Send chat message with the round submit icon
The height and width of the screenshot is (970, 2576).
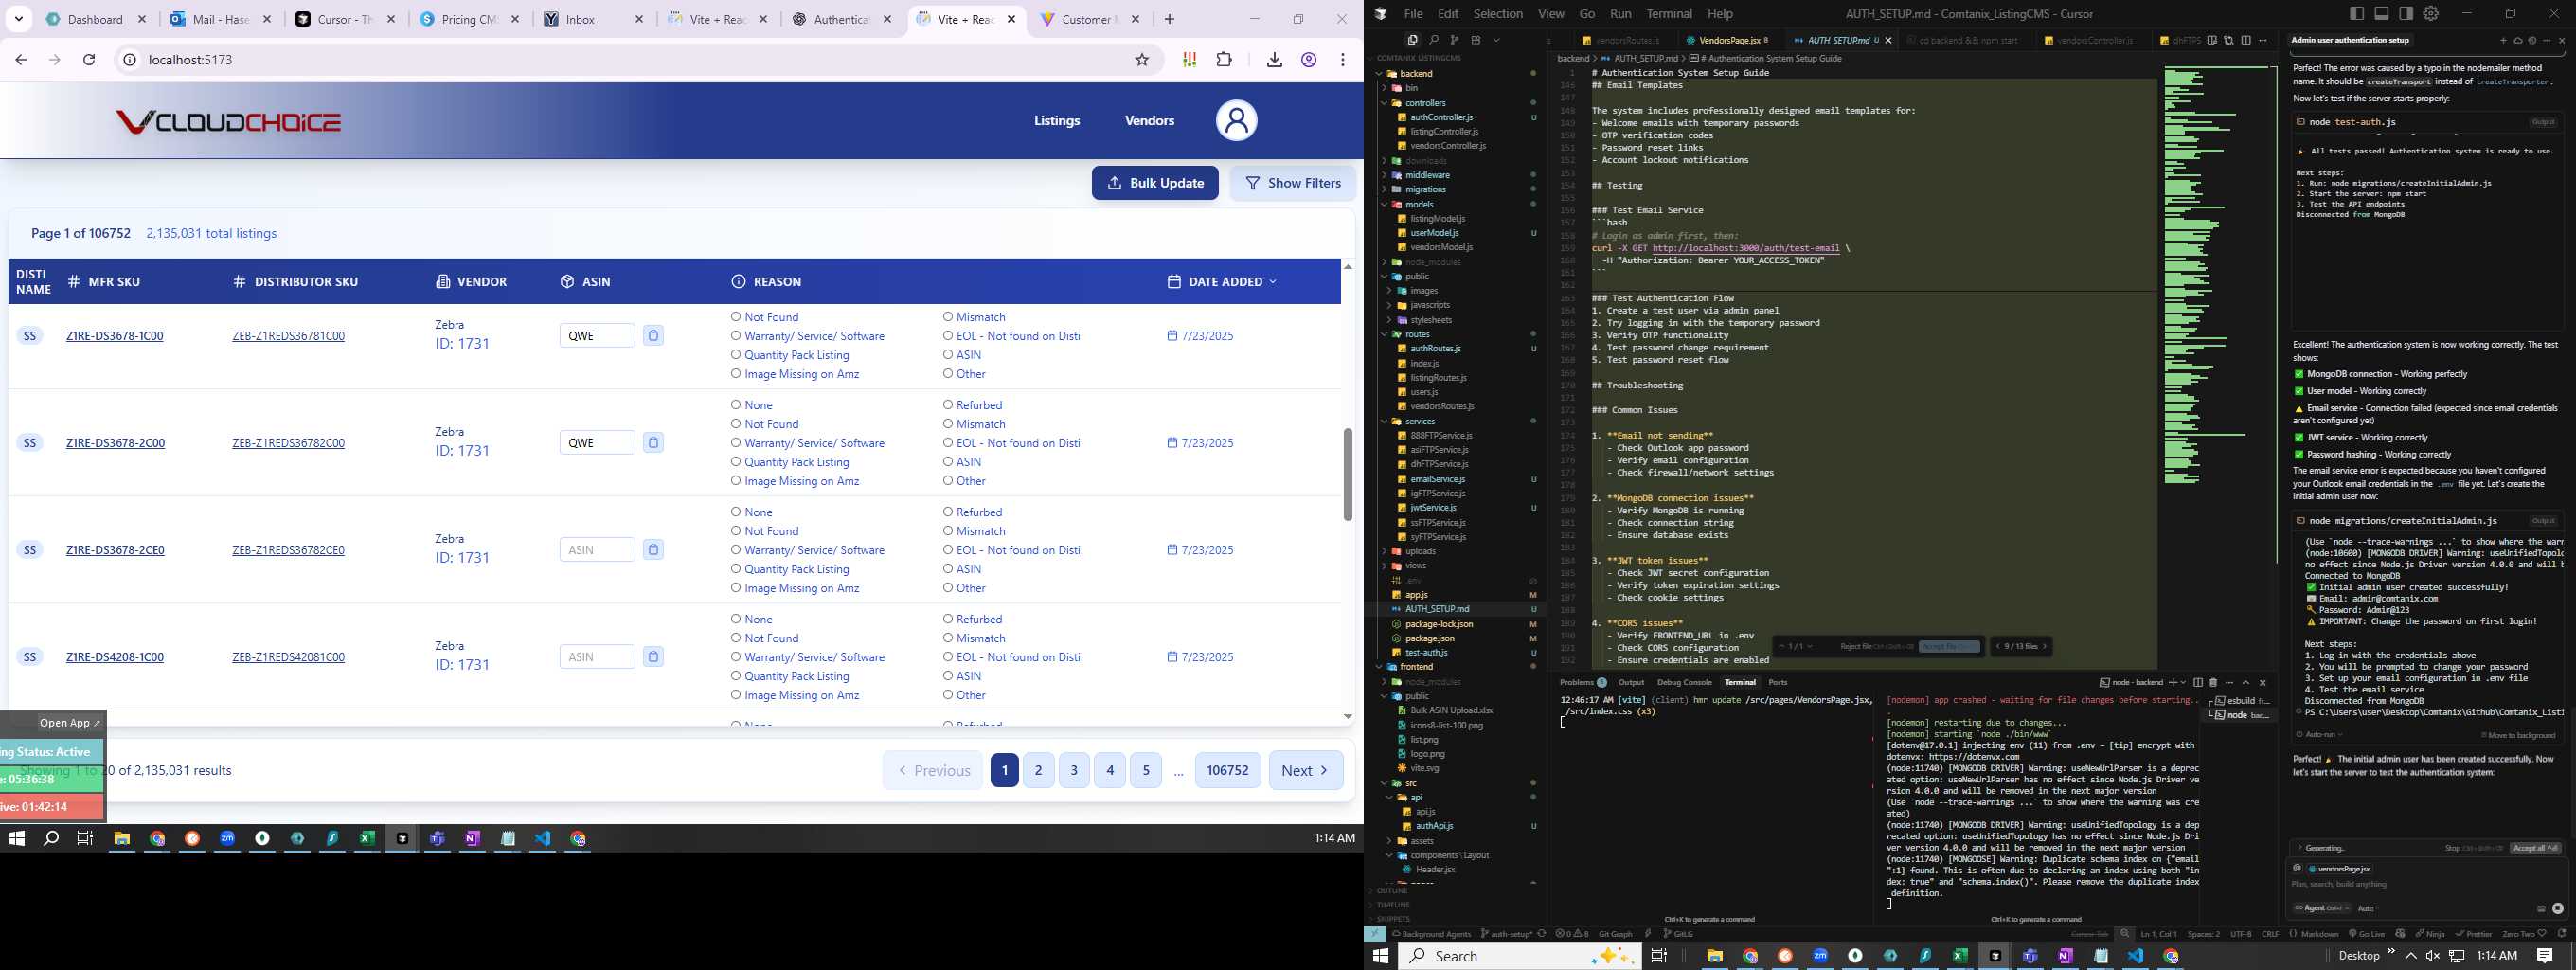2557,908
